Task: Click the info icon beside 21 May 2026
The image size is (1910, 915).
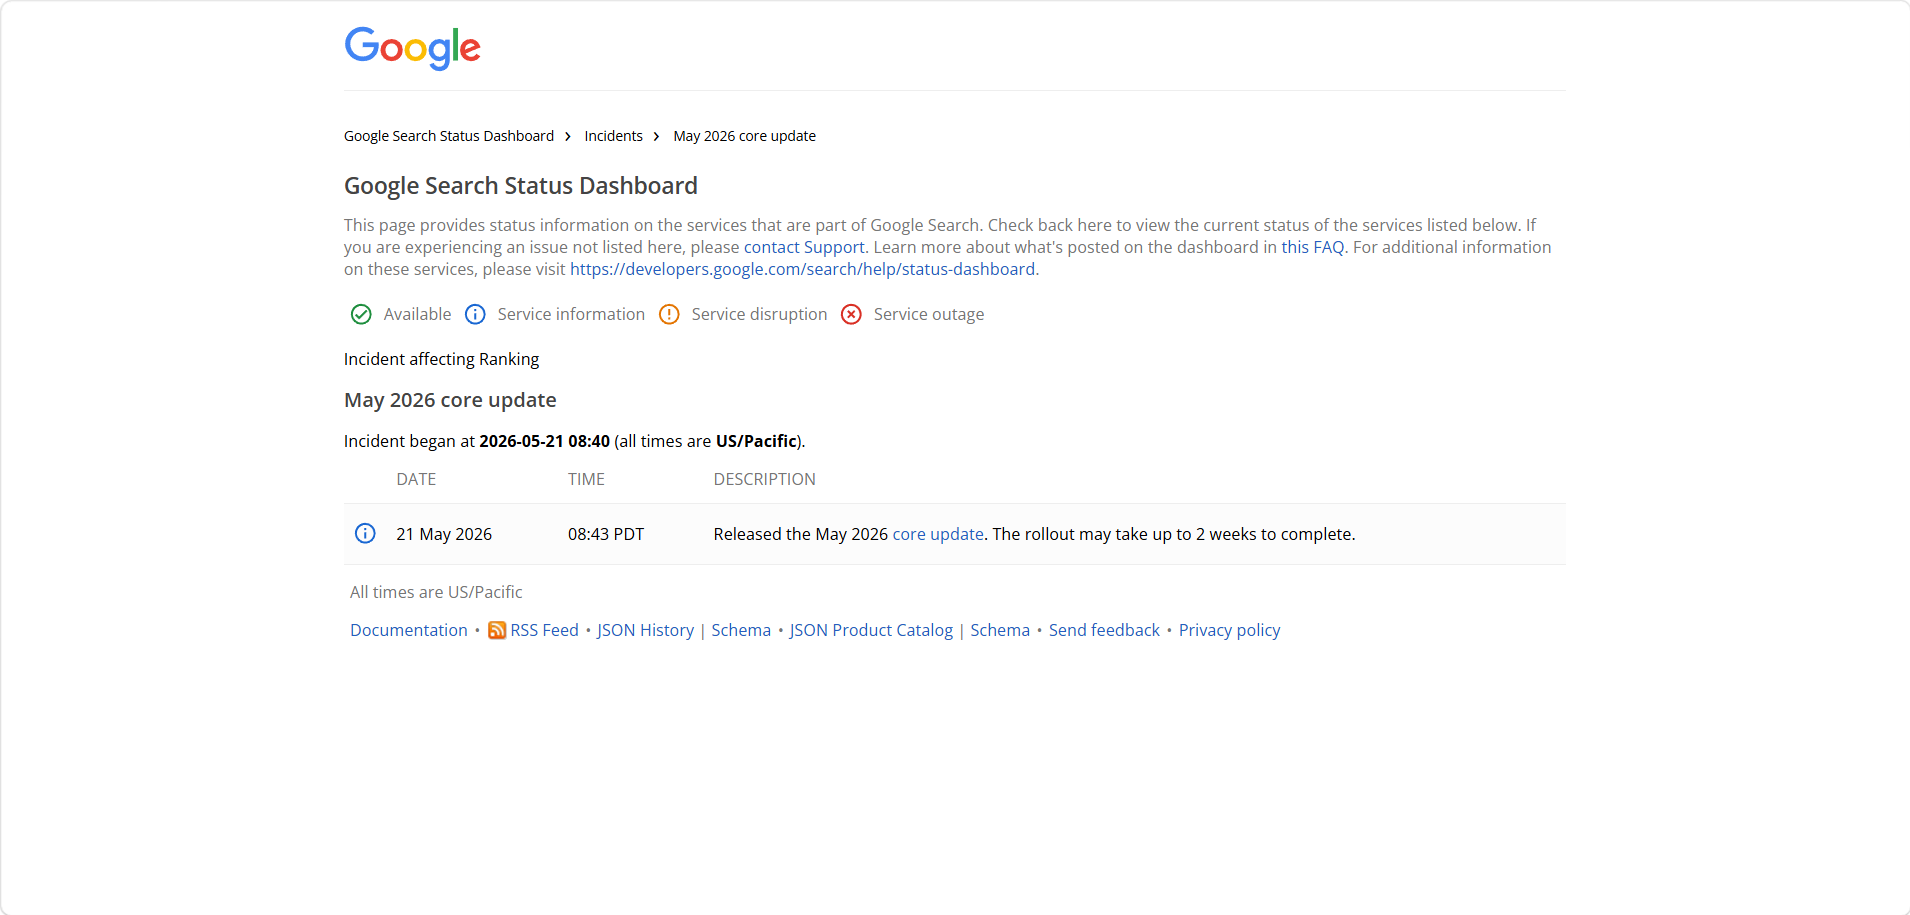Action: click(x=365, y=533)
